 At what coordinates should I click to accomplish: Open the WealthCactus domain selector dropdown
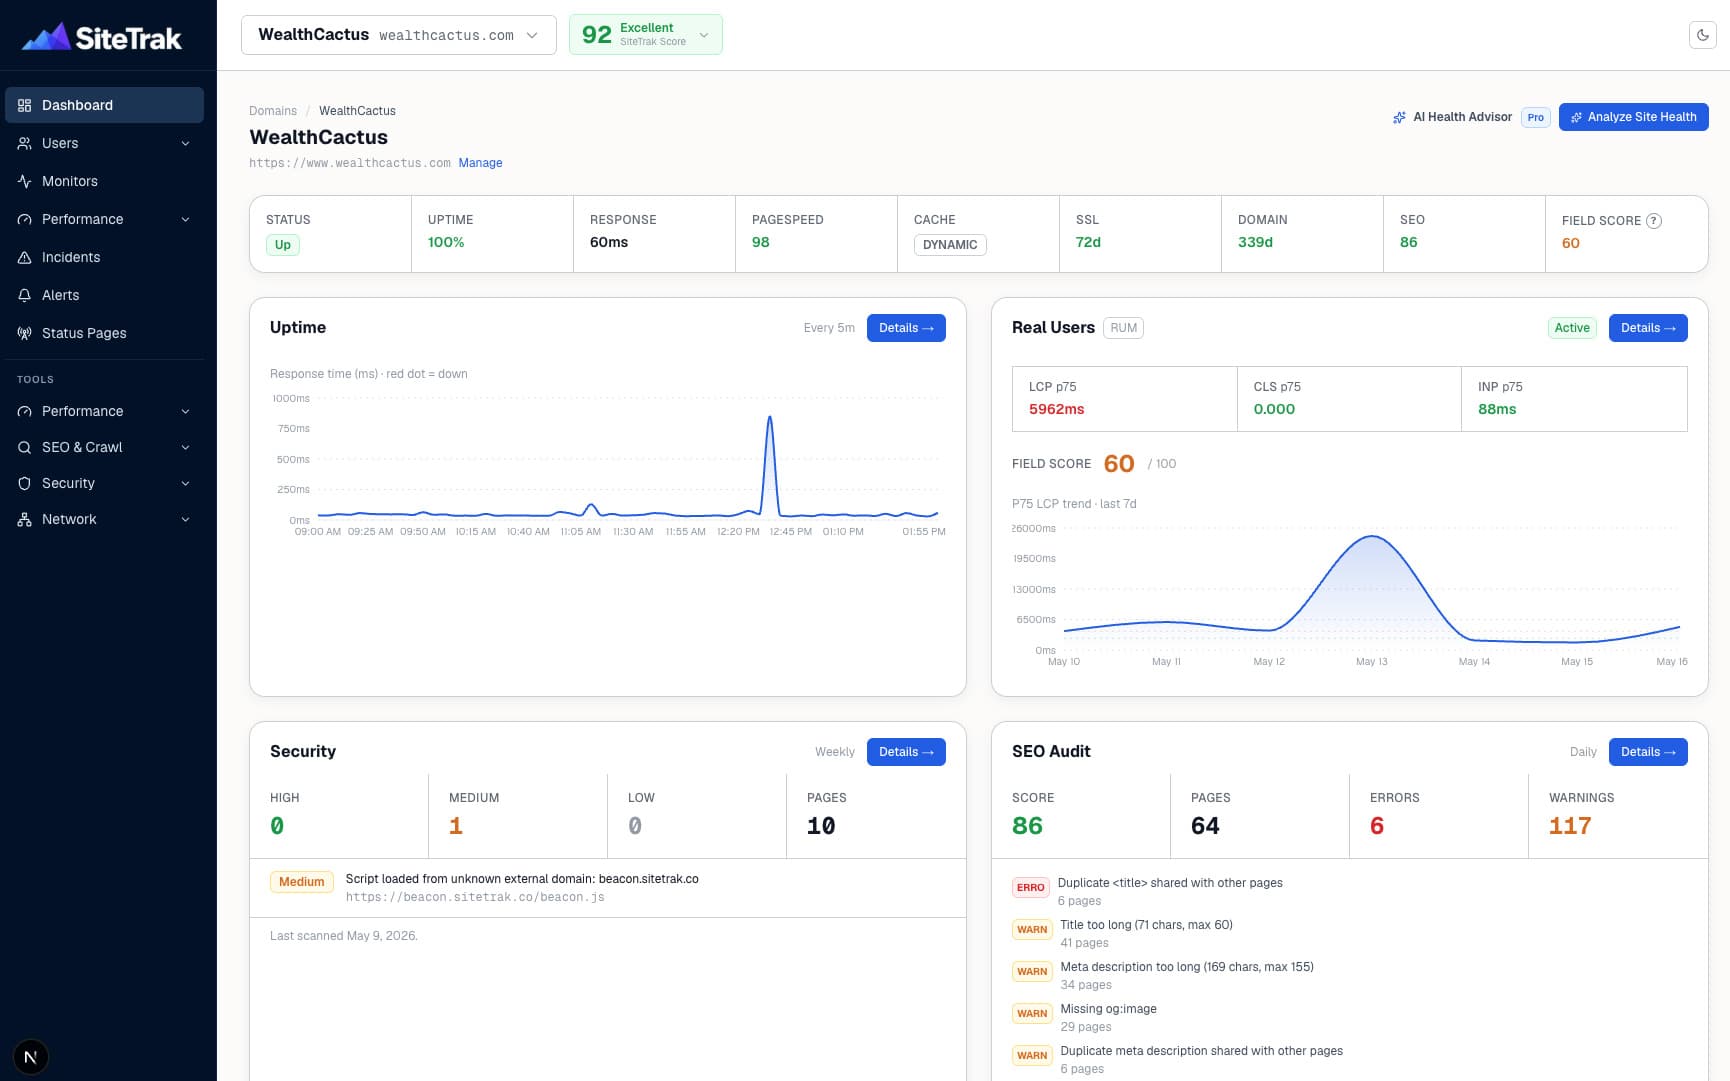point(398,35)
